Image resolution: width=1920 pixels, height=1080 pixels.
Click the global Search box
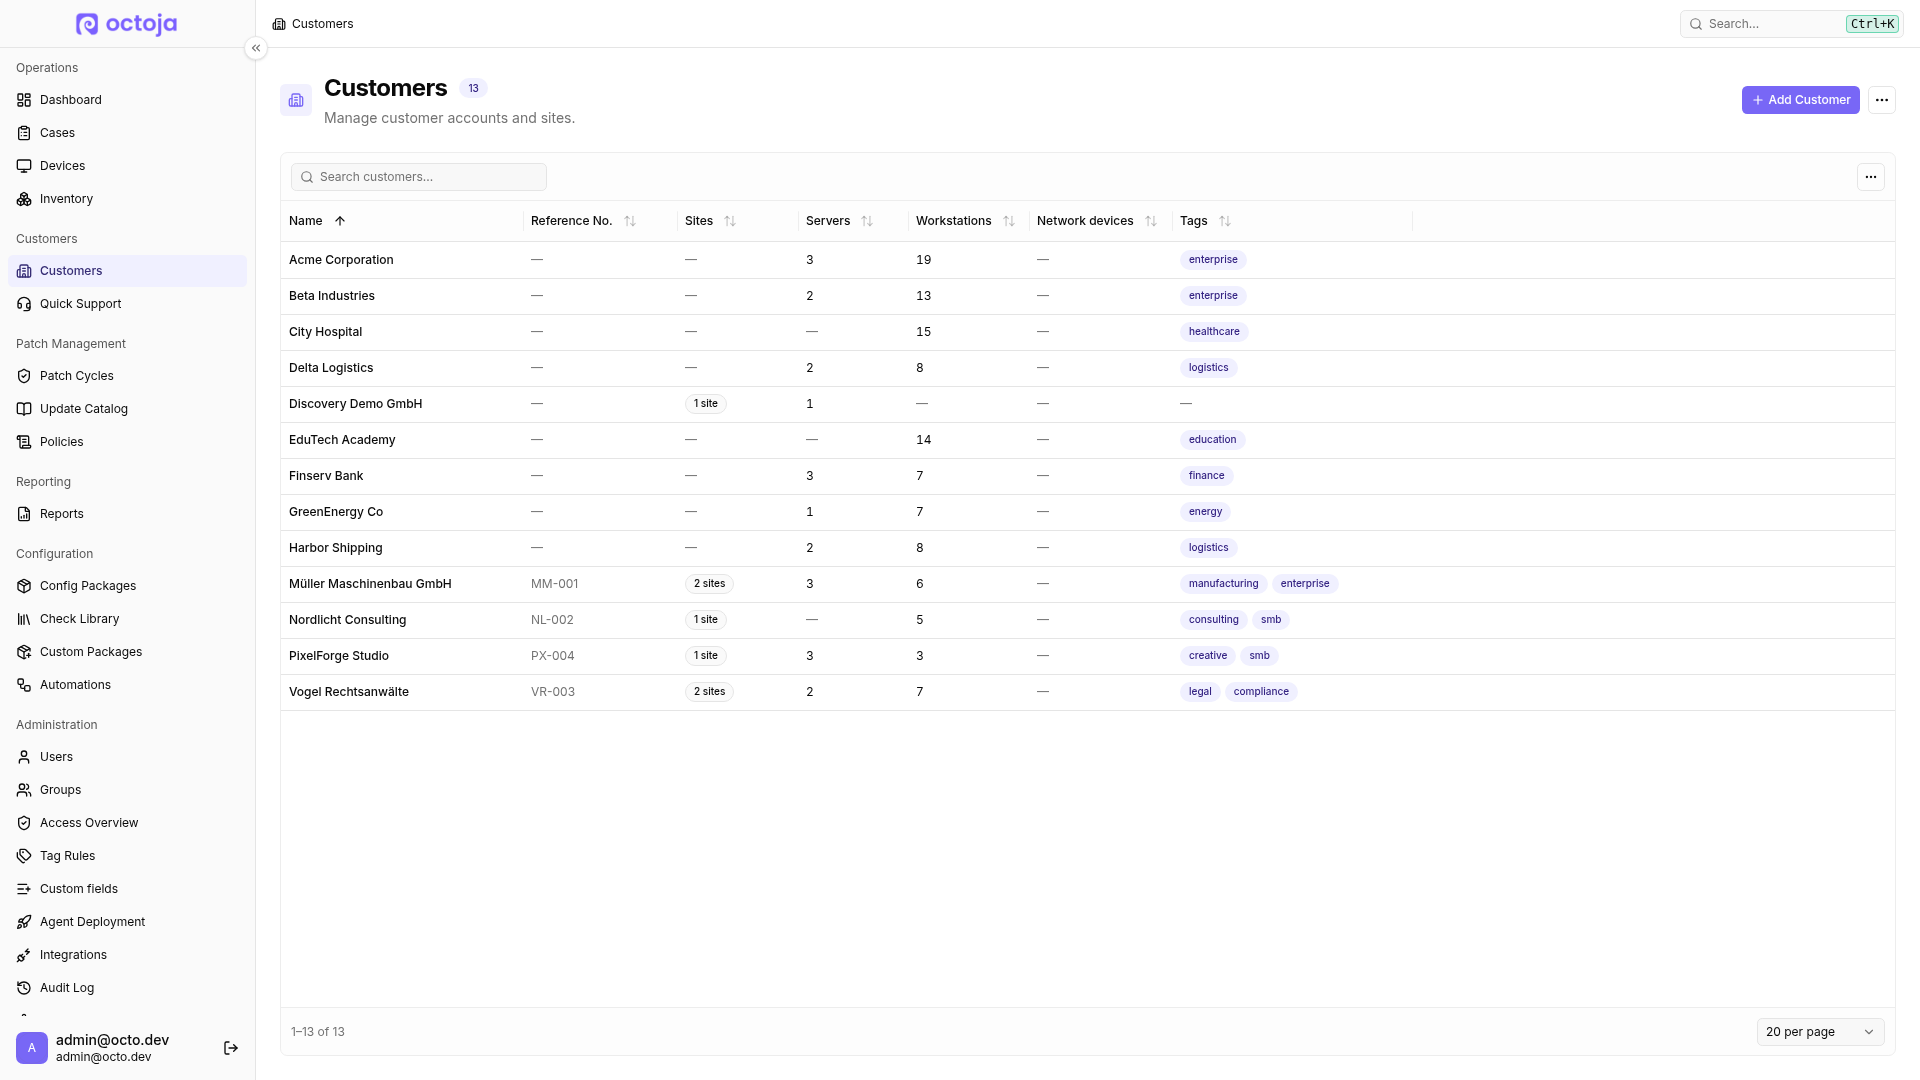(x=1791, y=24)
